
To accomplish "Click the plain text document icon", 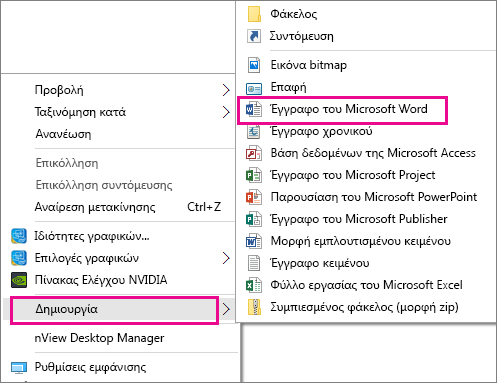I will pyautogui.click(x=254, y=263).
